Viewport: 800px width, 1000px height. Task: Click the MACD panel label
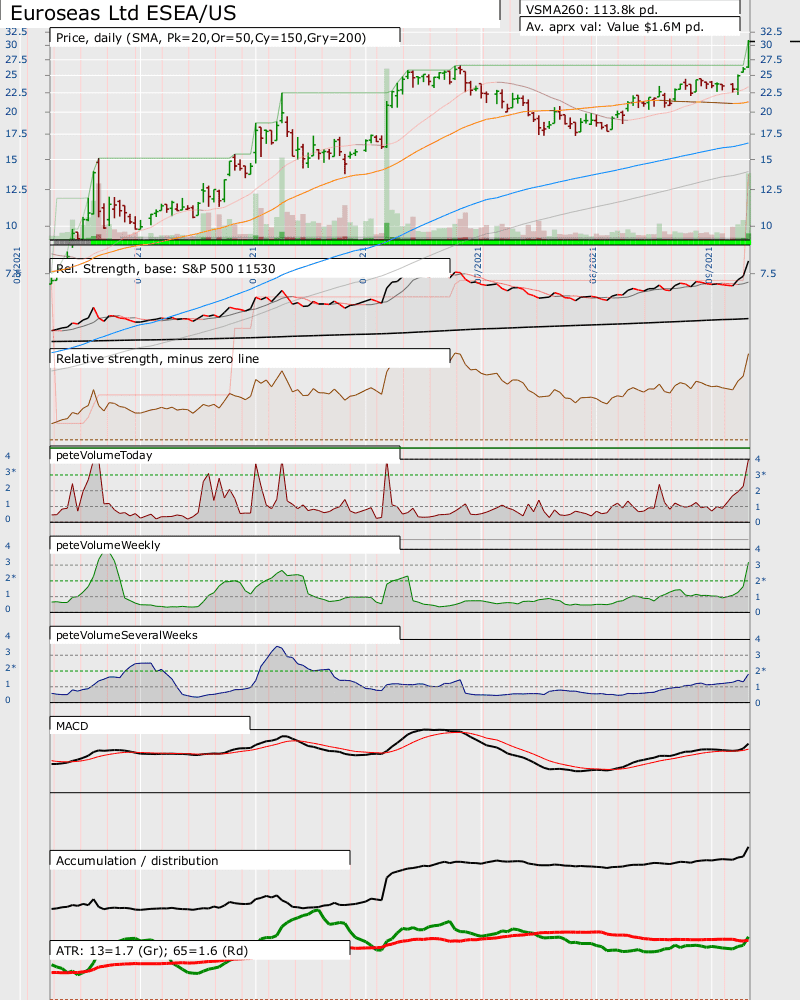point(72,726)
